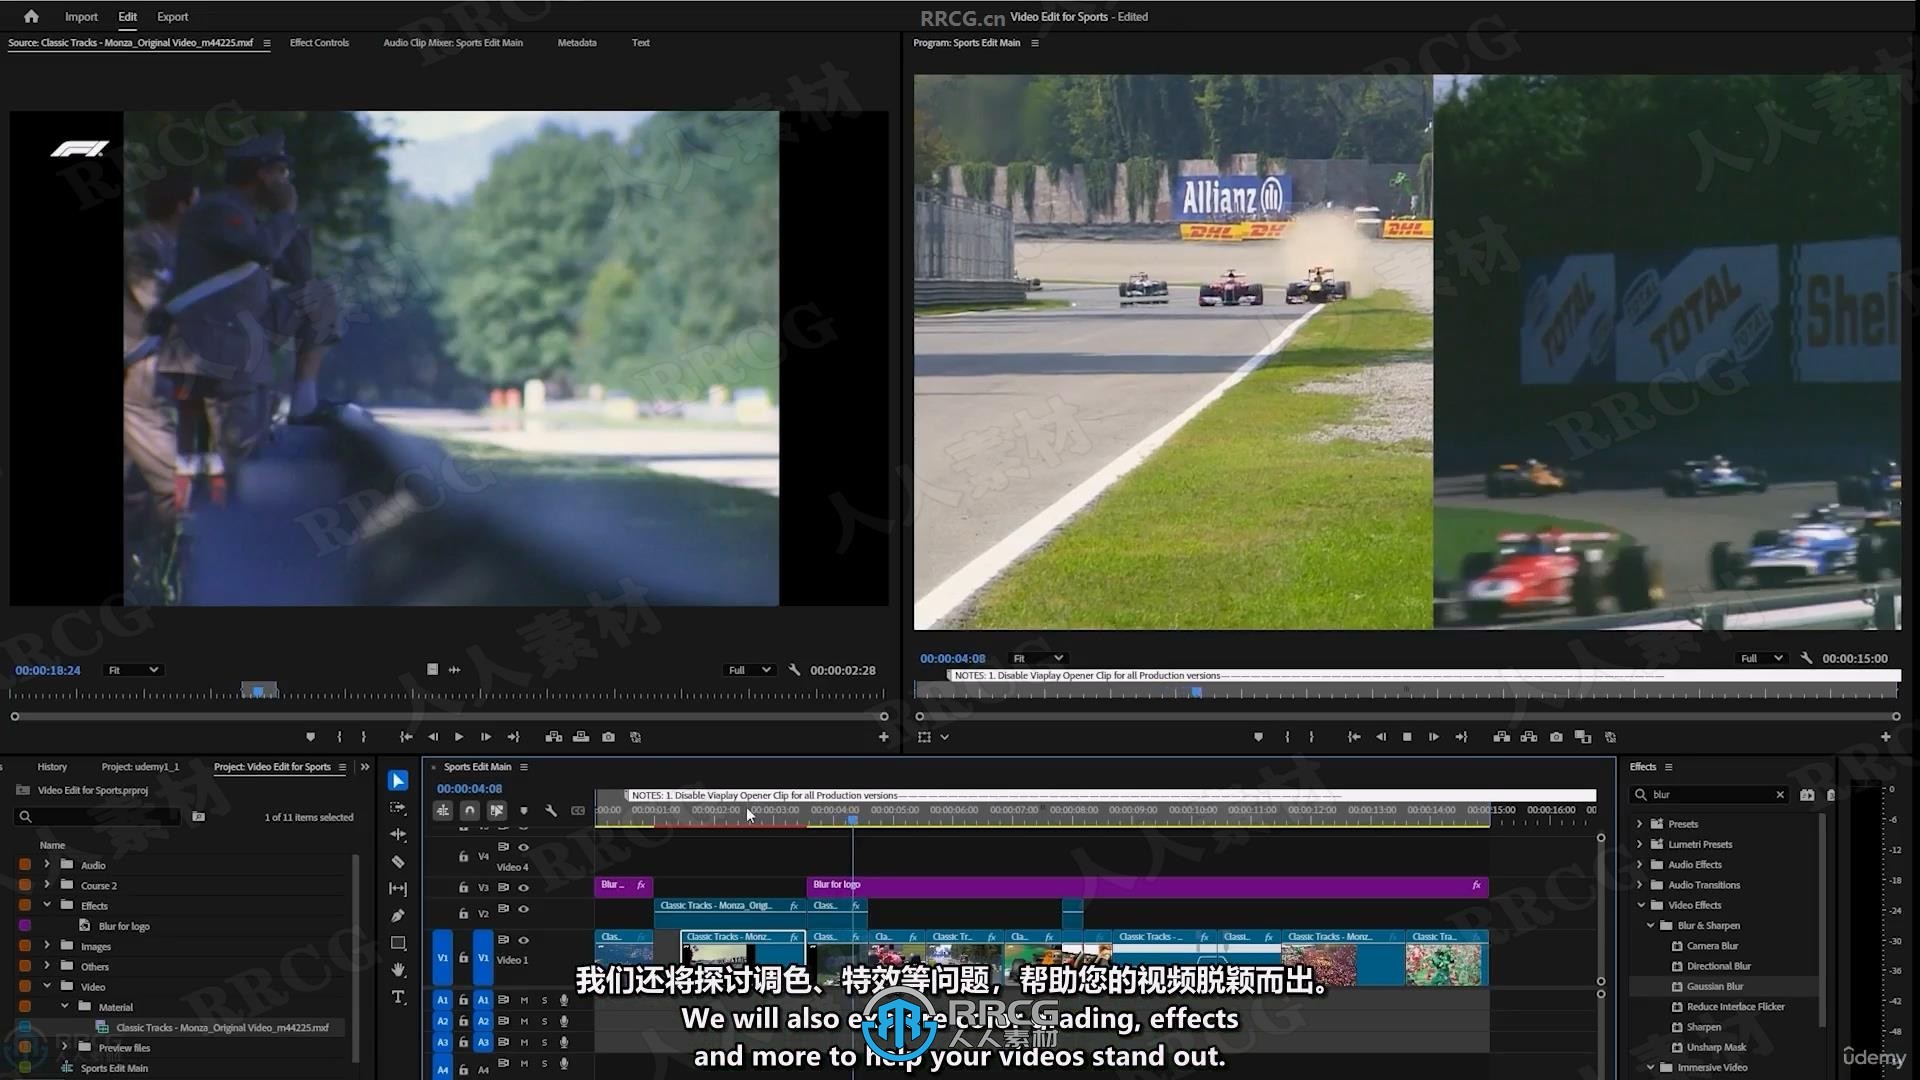Switch to the Export workspace tab
Image resolution: width=1920 pixels, height=1080 pixels.
coord(172,17)
